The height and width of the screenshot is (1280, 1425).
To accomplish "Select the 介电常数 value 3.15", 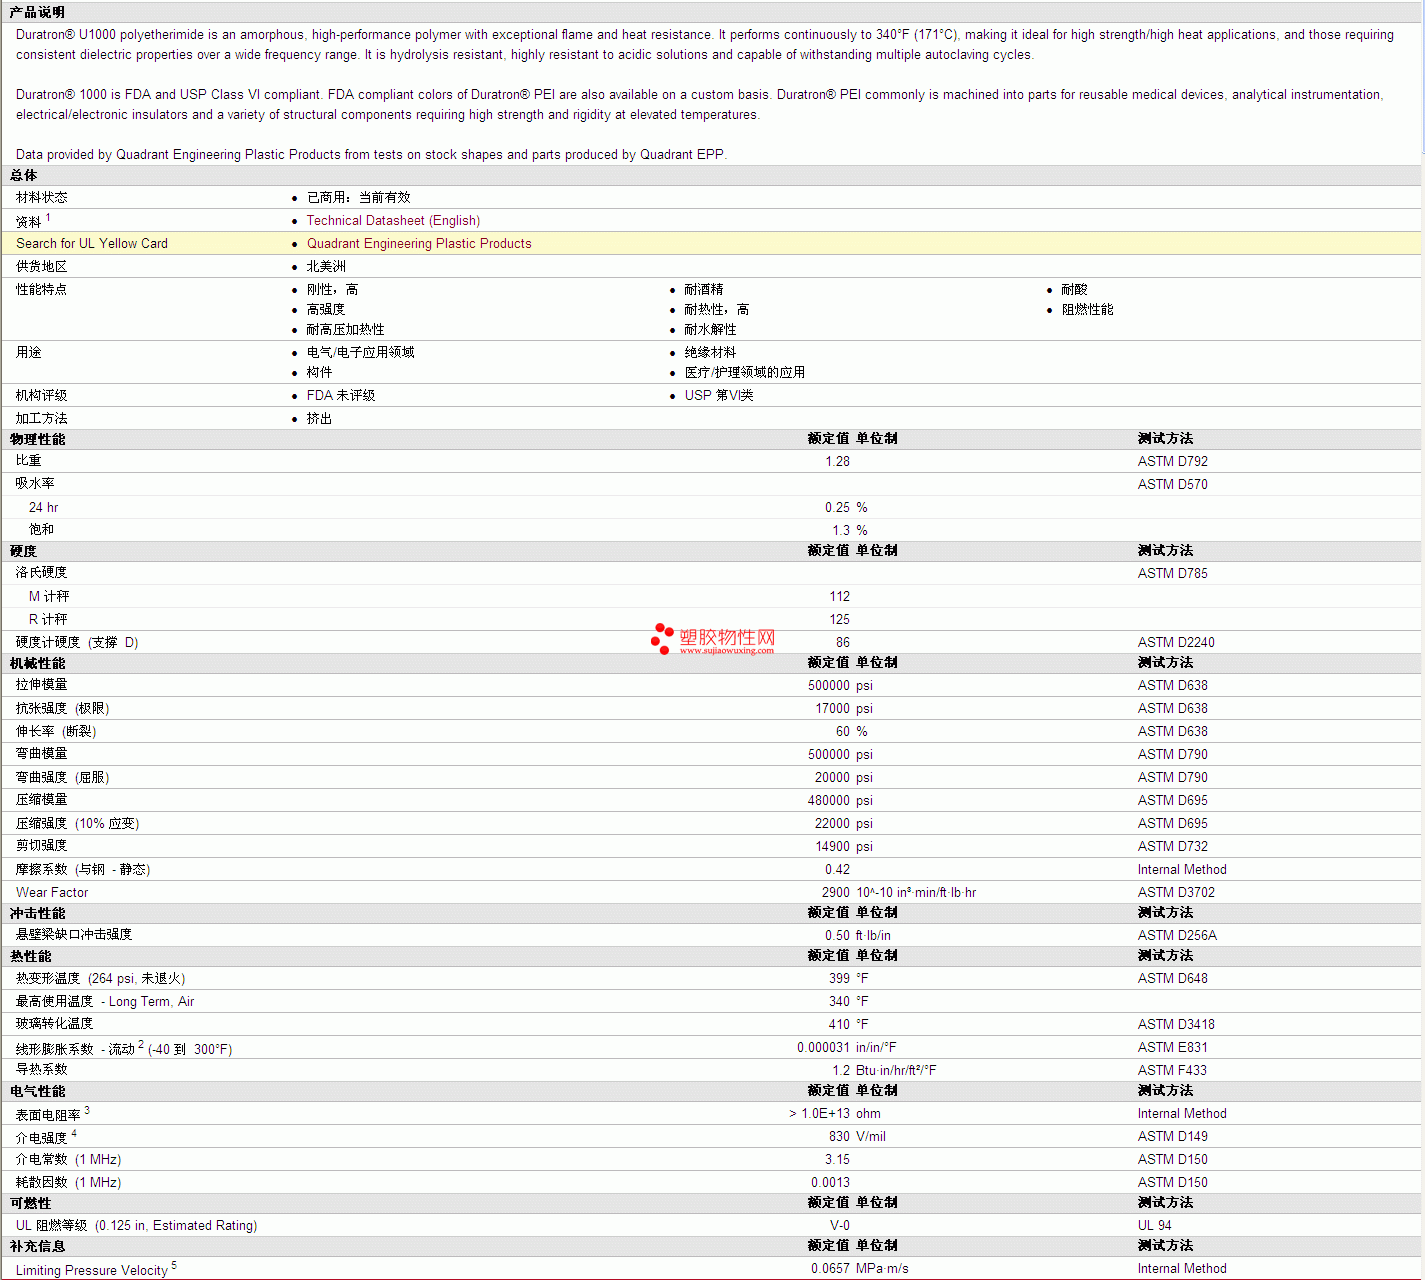I will (x=837, y=1160).
